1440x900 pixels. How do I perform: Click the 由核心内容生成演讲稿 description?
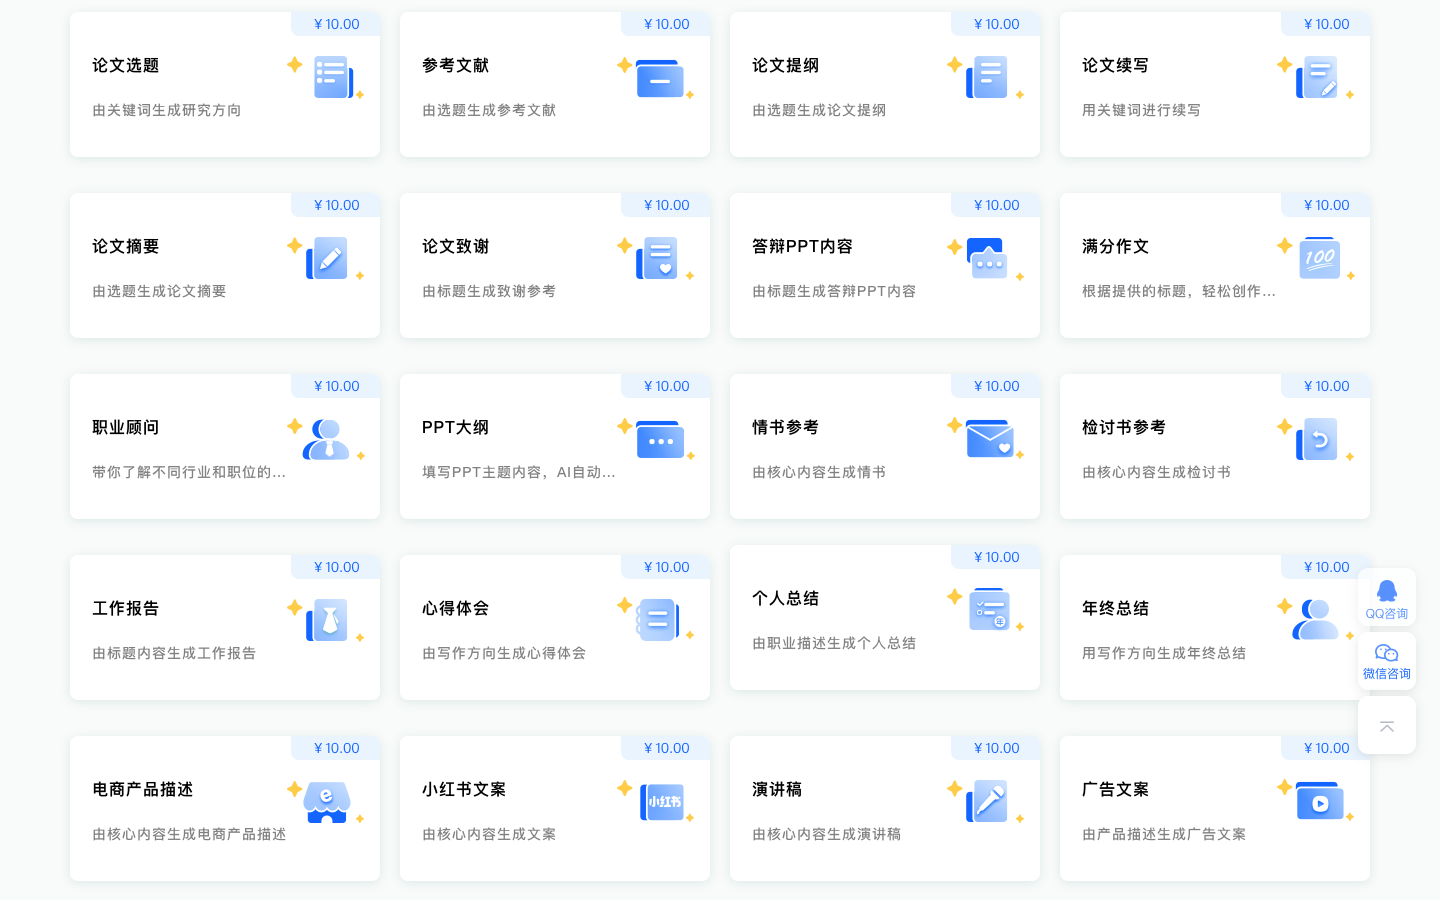point(826,834)
